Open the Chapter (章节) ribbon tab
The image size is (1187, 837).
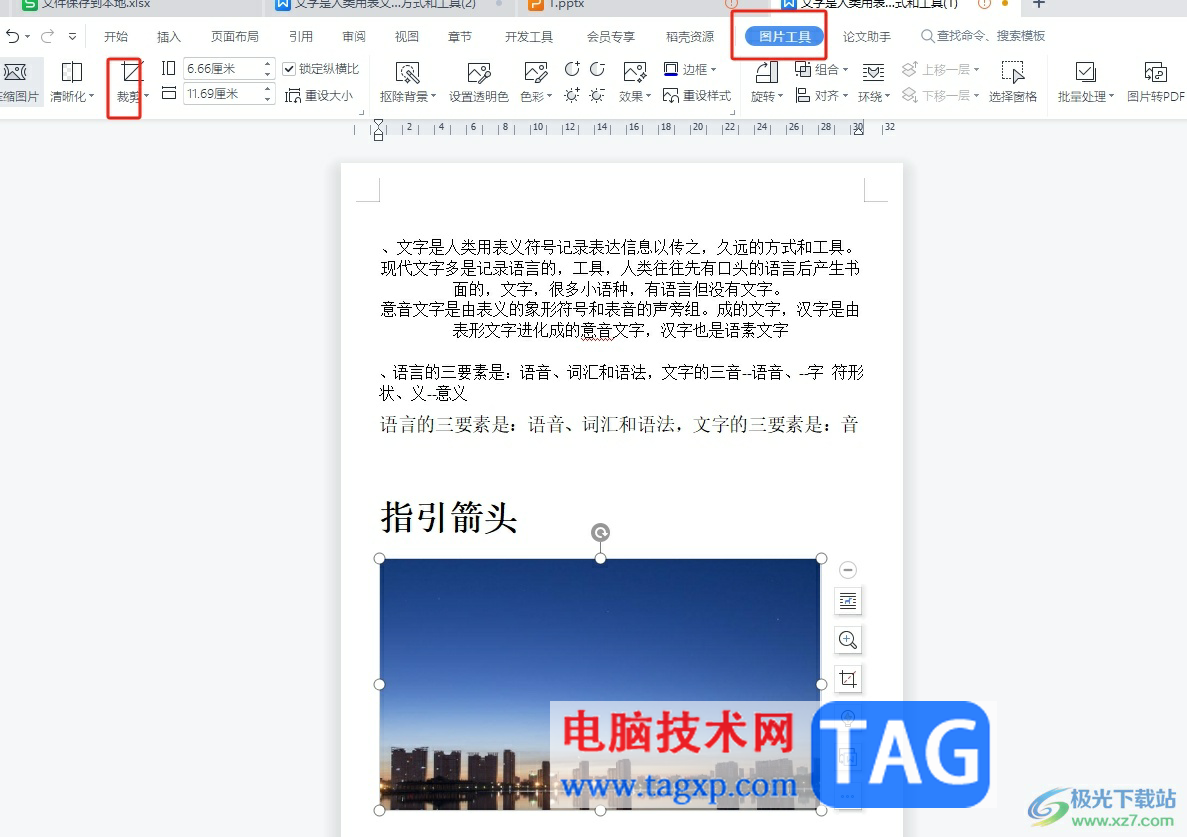[460, 36]
